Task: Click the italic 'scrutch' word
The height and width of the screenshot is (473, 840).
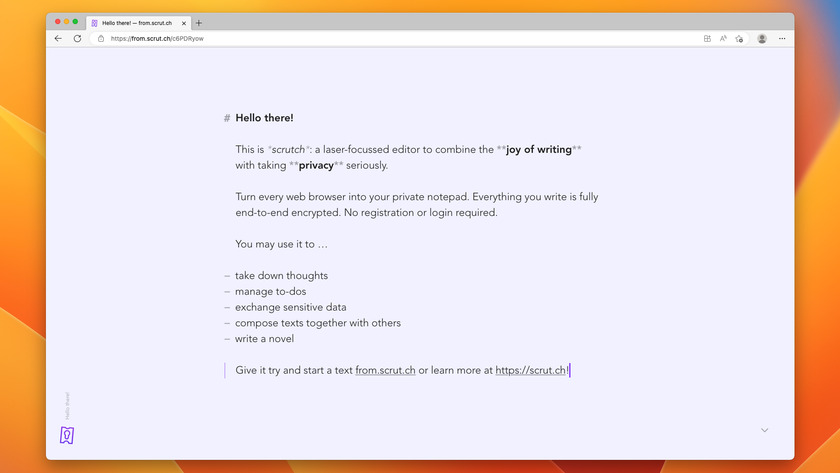Action: 288,149
